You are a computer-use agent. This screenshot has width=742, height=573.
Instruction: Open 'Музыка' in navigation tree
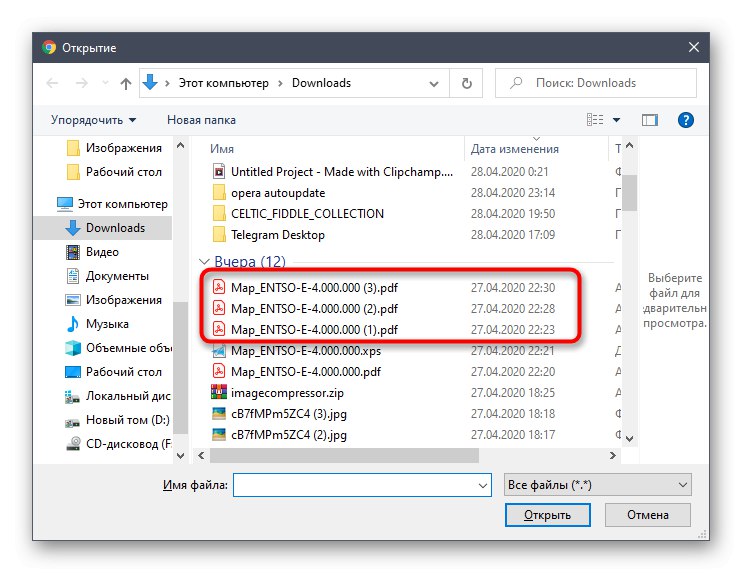(x=97, y=324)
